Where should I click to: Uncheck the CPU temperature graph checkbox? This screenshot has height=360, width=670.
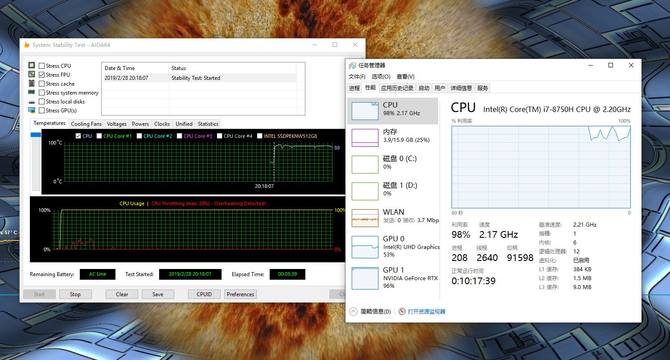pos(78,136)
